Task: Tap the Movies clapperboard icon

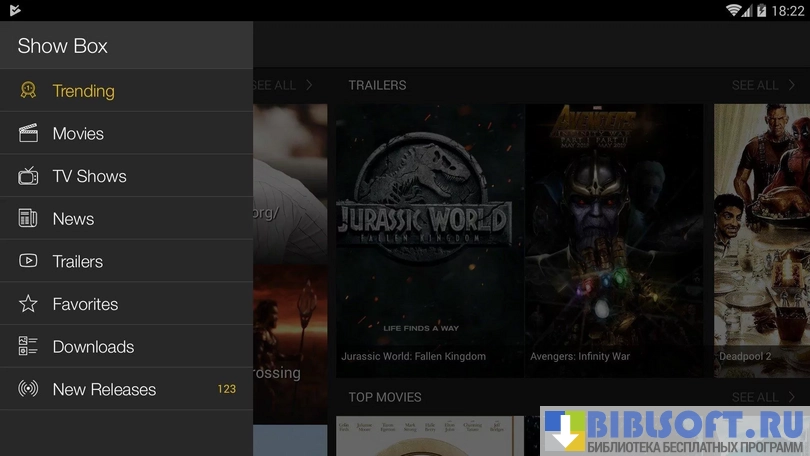Action: point(28,133)
